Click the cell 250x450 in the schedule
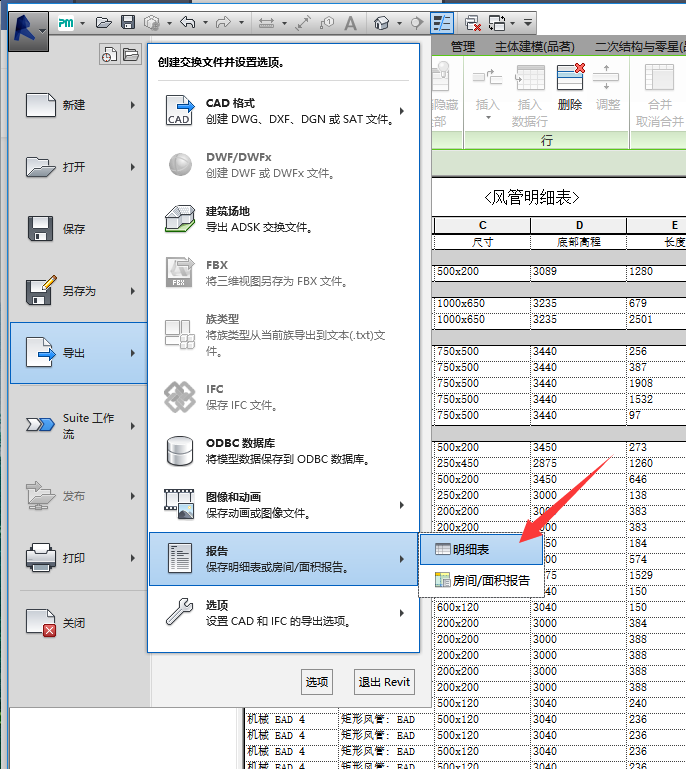 tap(483, 463)
